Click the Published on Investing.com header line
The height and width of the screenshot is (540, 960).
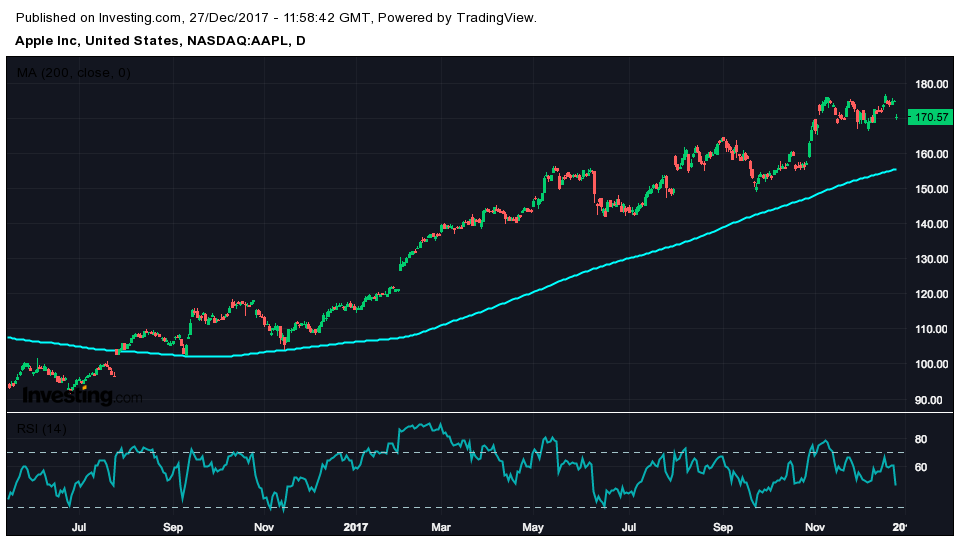click(276, 18)
